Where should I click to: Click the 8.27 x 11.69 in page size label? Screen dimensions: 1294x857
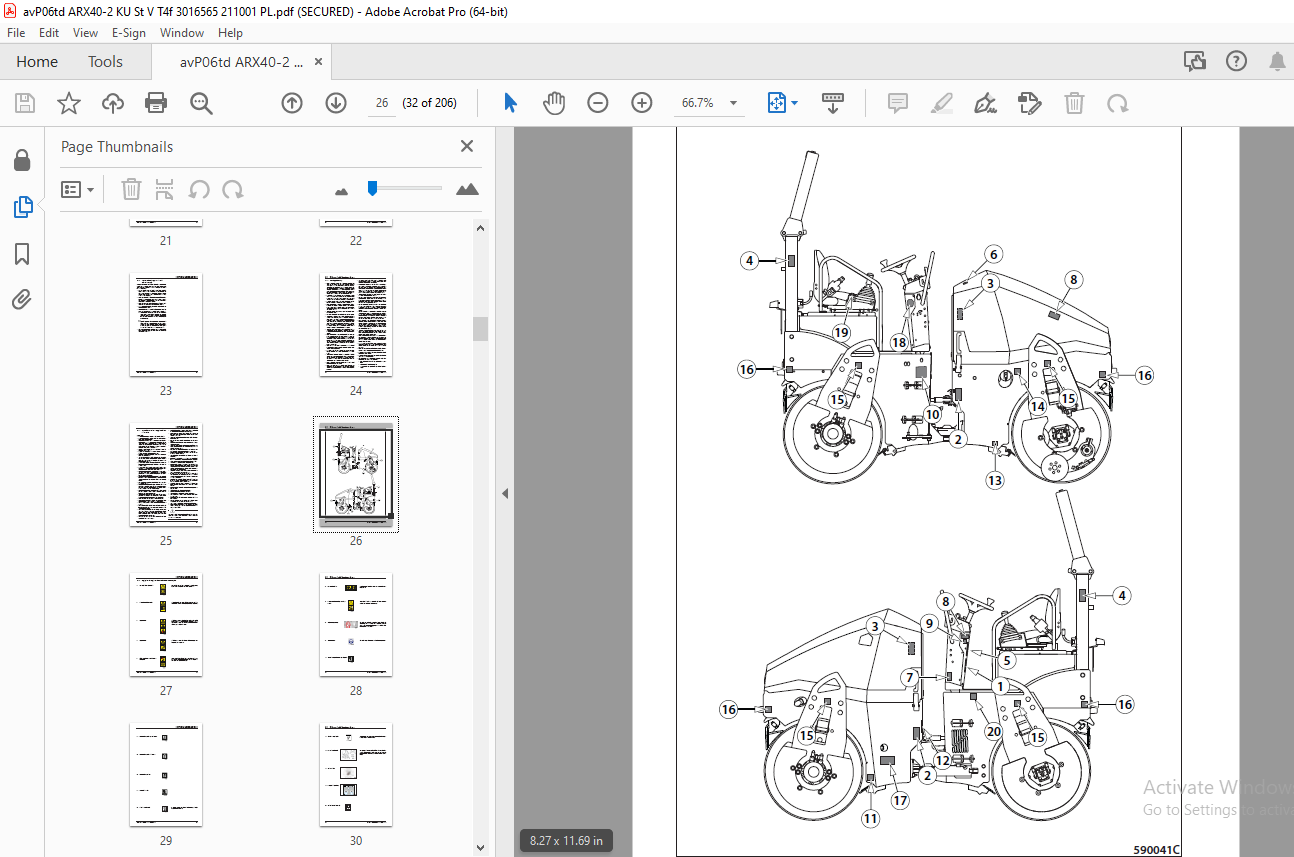[567, 841]
